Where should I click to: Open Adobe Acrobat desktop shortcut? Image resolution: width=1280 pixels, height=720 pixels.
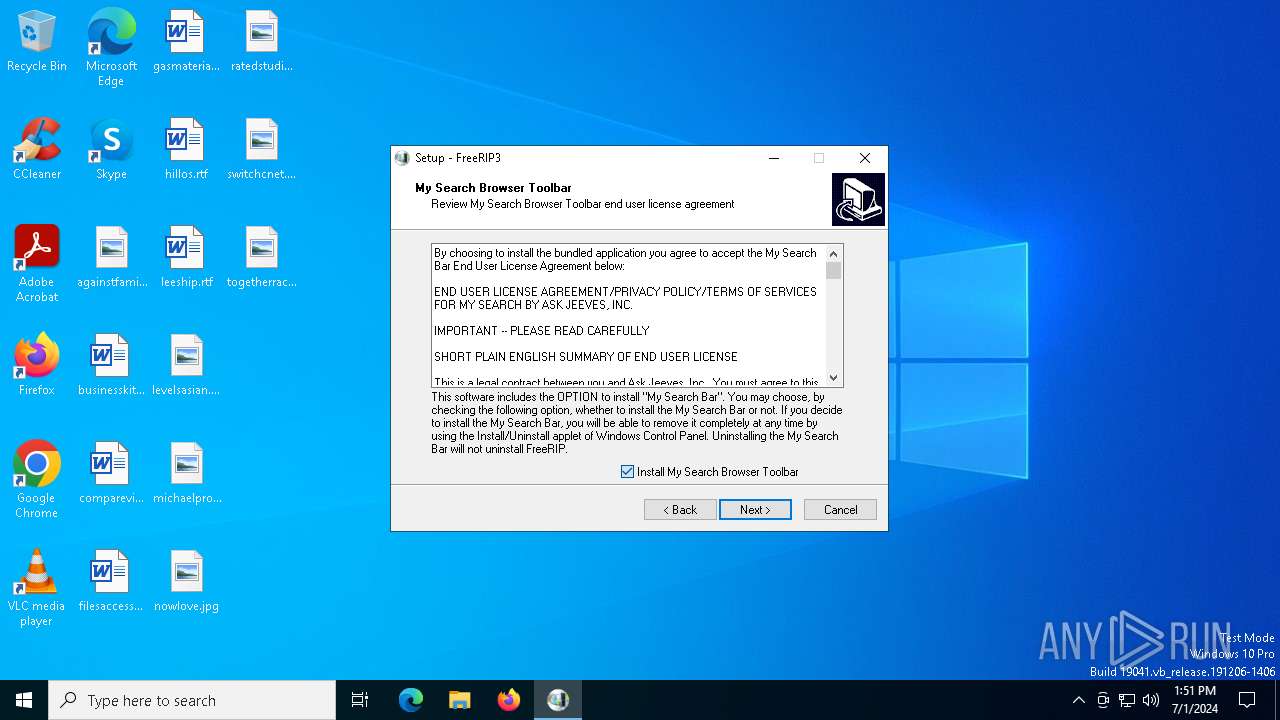coord(37,264)
